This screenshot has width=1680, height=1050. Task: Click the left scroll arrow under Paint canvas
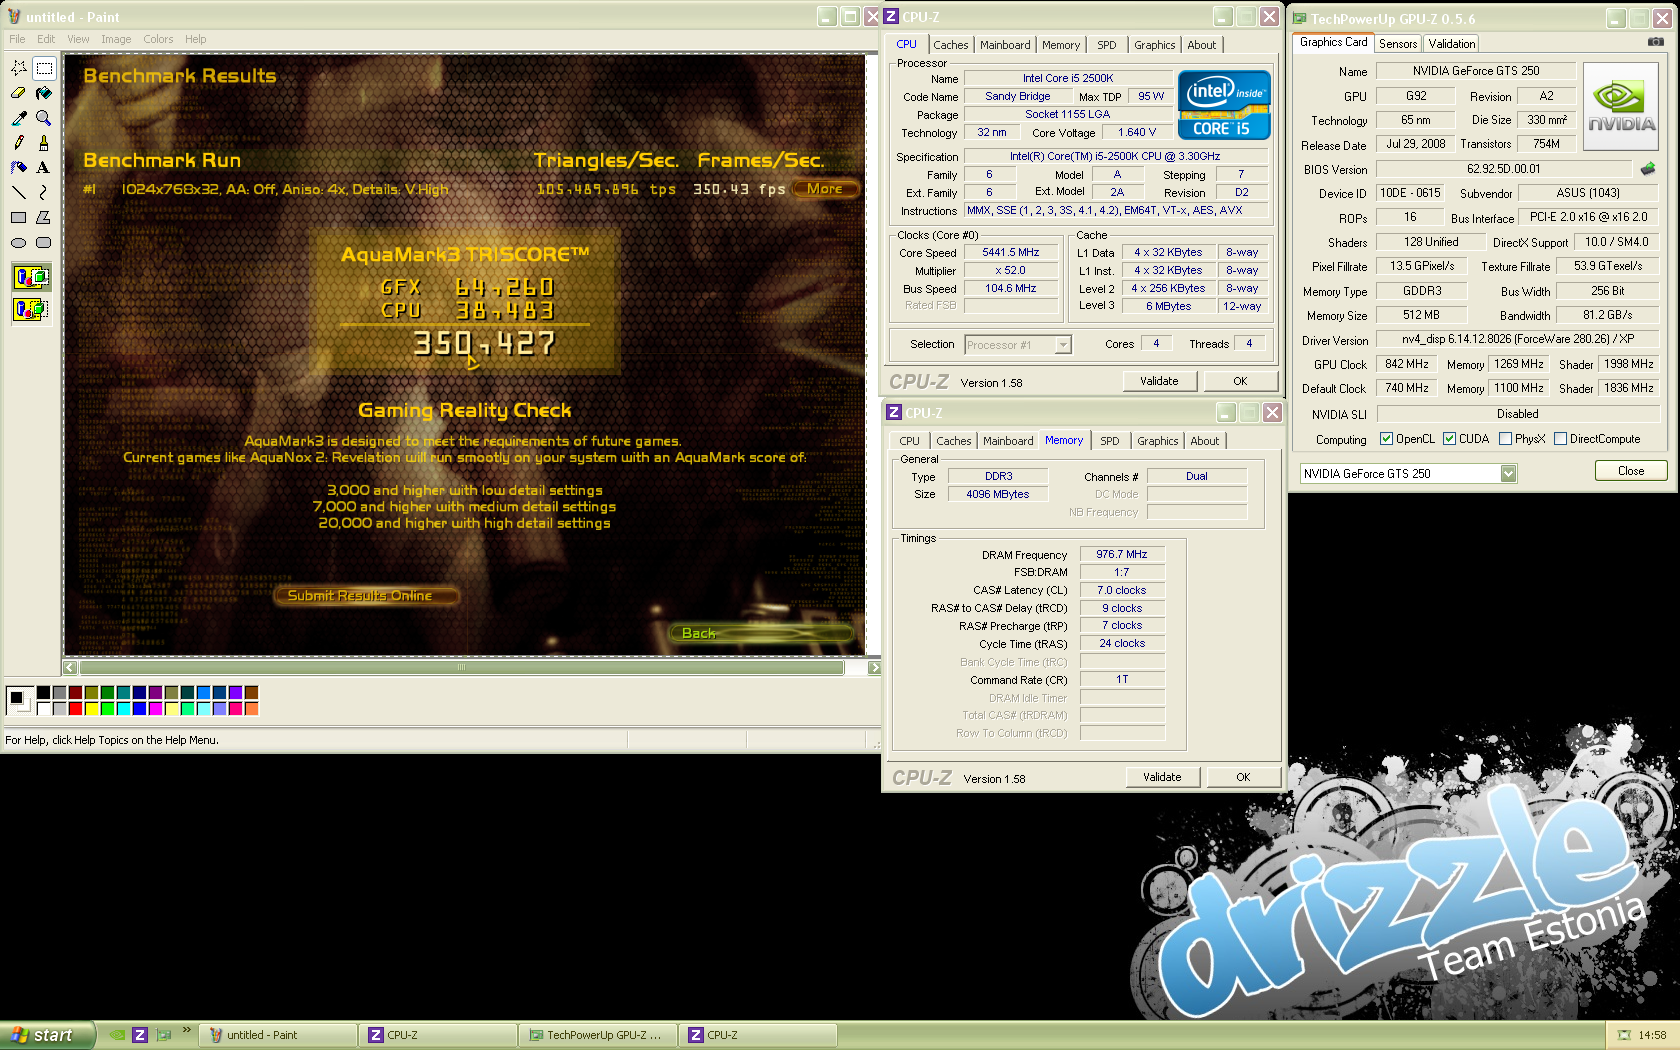pyautogui.click(x=70, y=667)
